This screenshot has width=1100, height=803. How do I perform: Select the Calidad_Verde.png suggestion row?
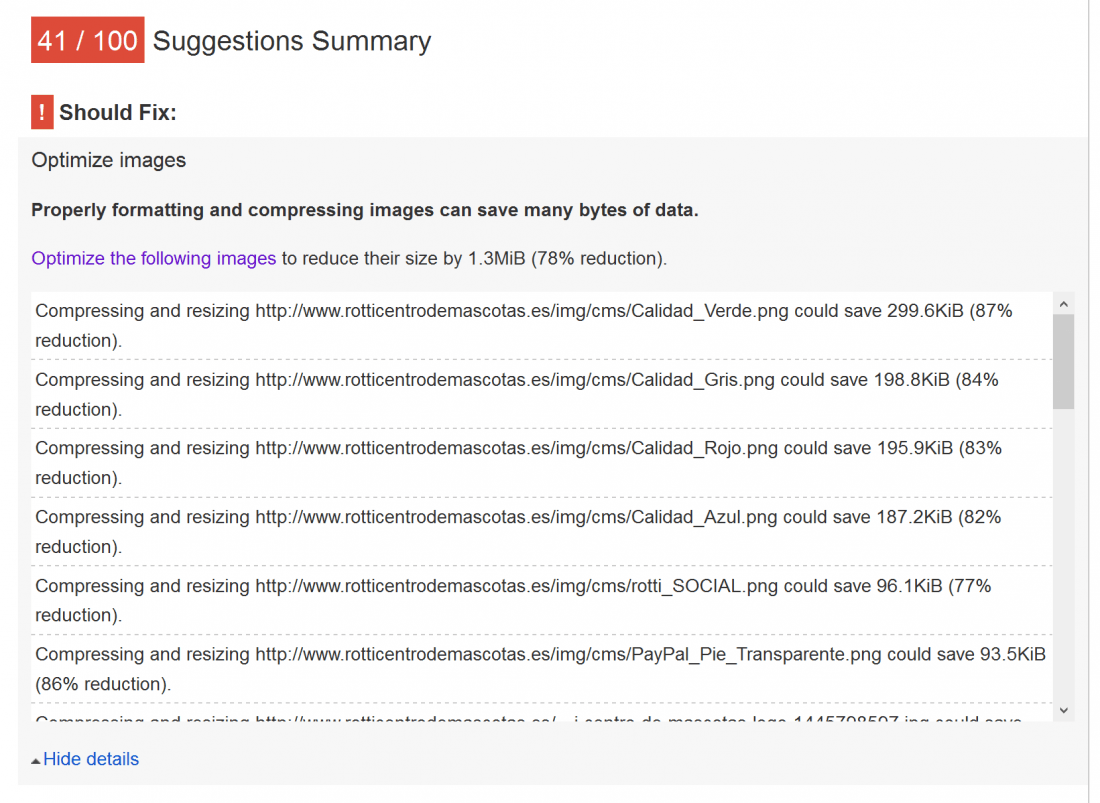(x=542, y=325)
